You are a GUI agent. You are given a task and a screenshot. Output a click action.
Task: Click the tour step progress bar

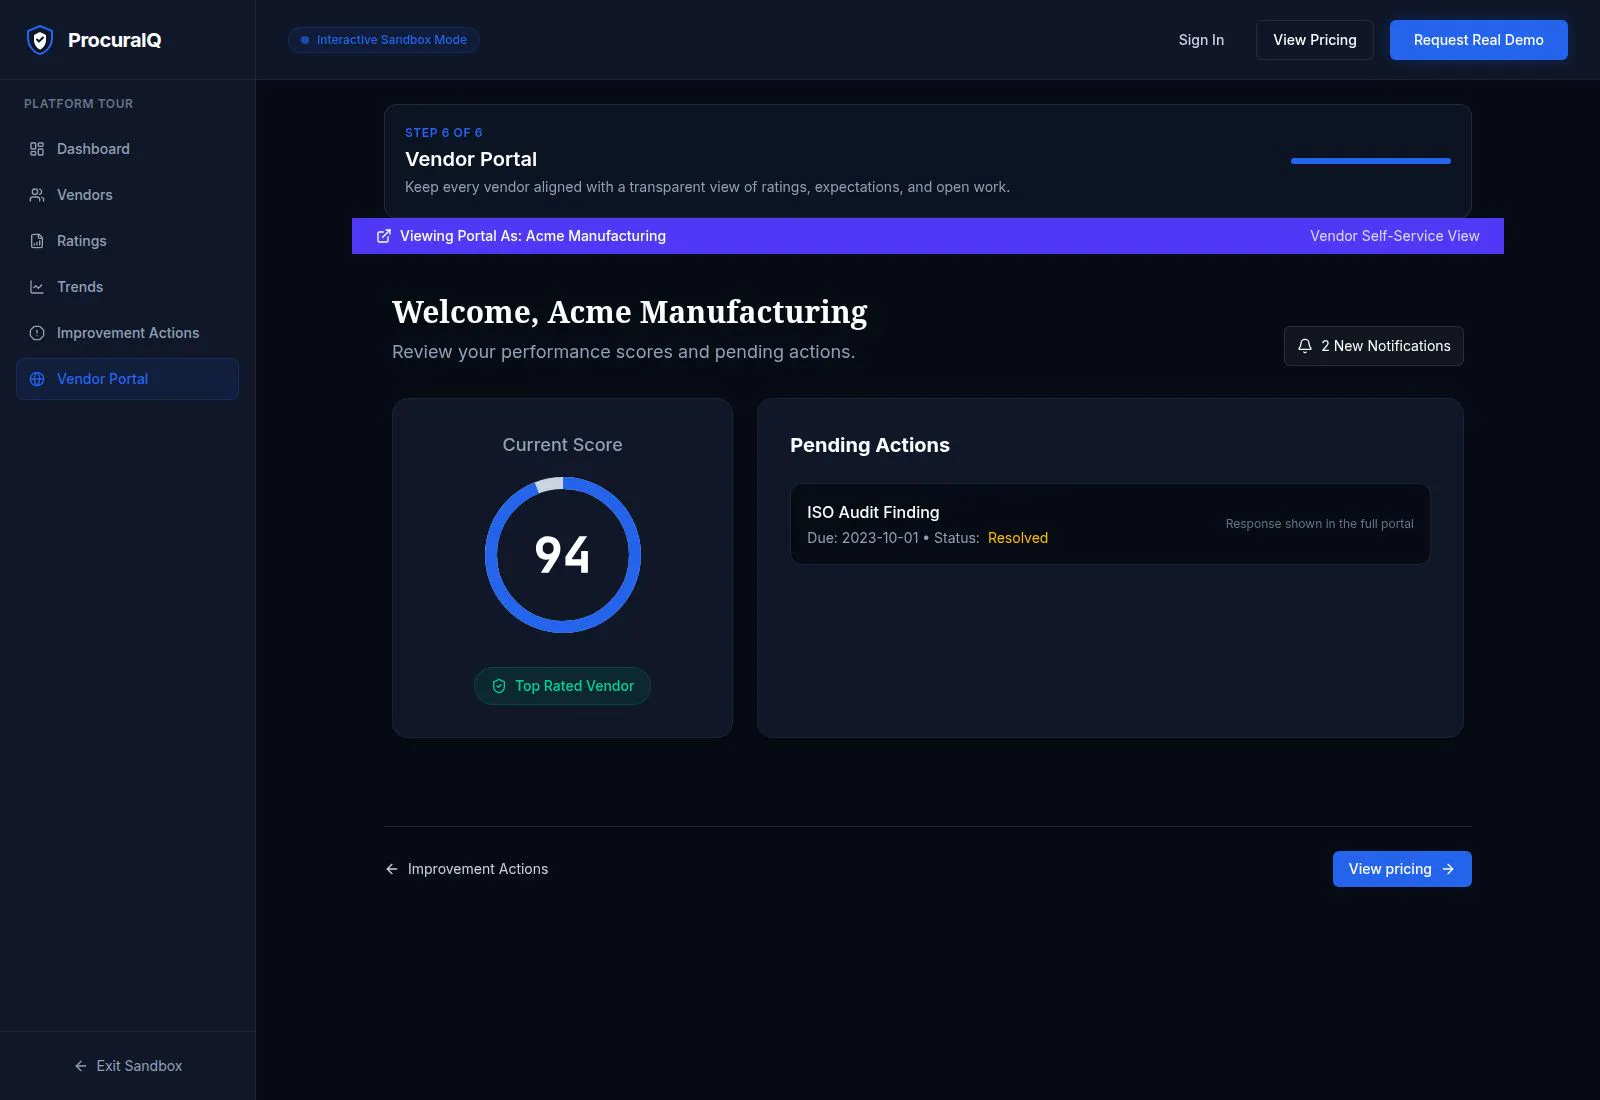1371,161
